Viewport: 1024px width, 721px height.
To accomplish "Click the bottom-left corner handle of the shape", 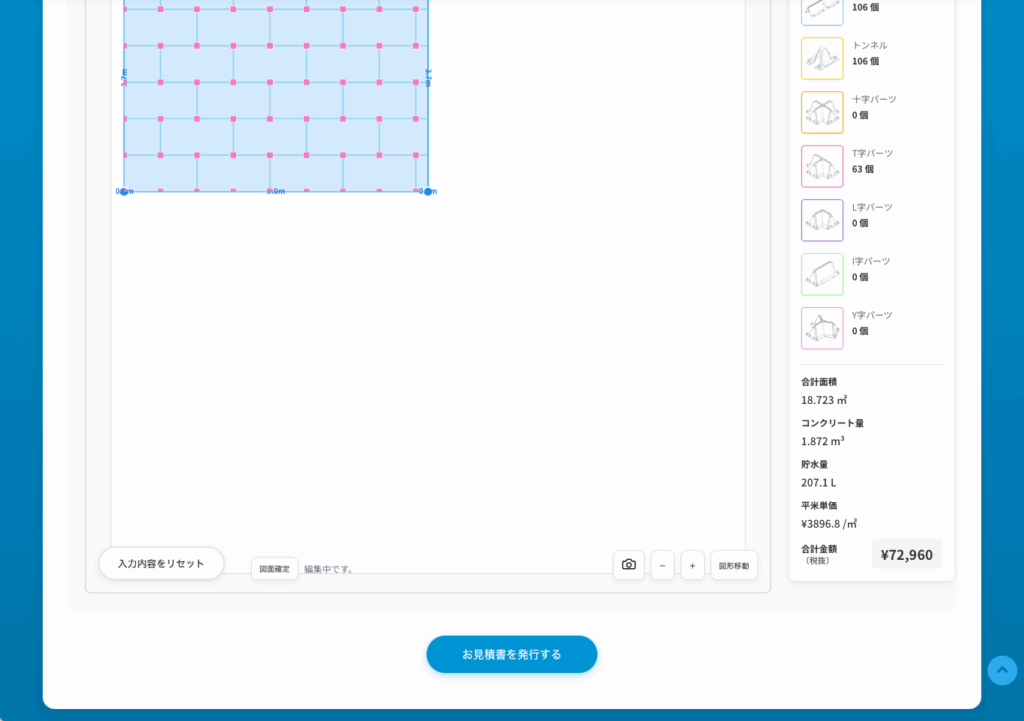I will 124,191.
